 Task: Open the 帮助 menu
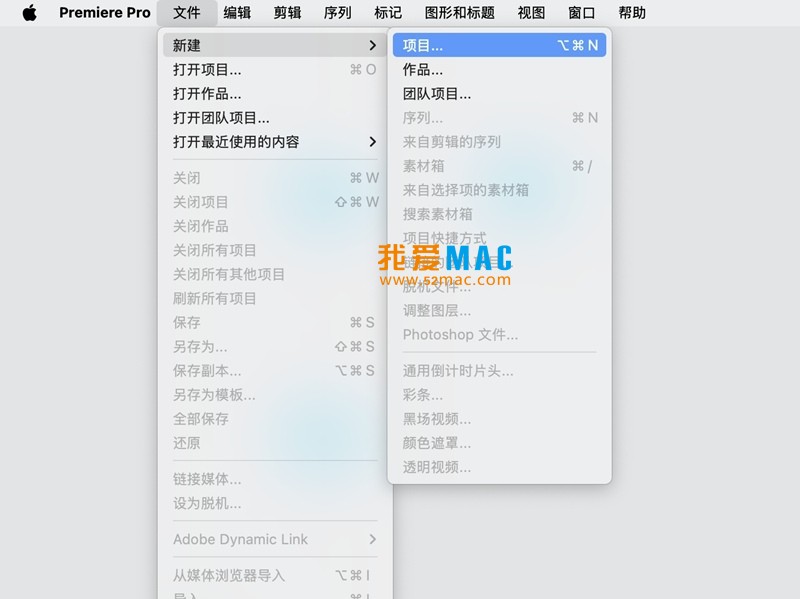pos(632,13)
